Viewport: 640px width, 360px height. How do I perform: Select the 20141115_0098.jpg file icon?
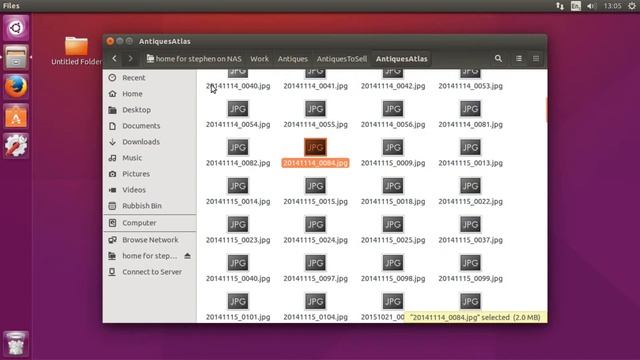(393, 263)
